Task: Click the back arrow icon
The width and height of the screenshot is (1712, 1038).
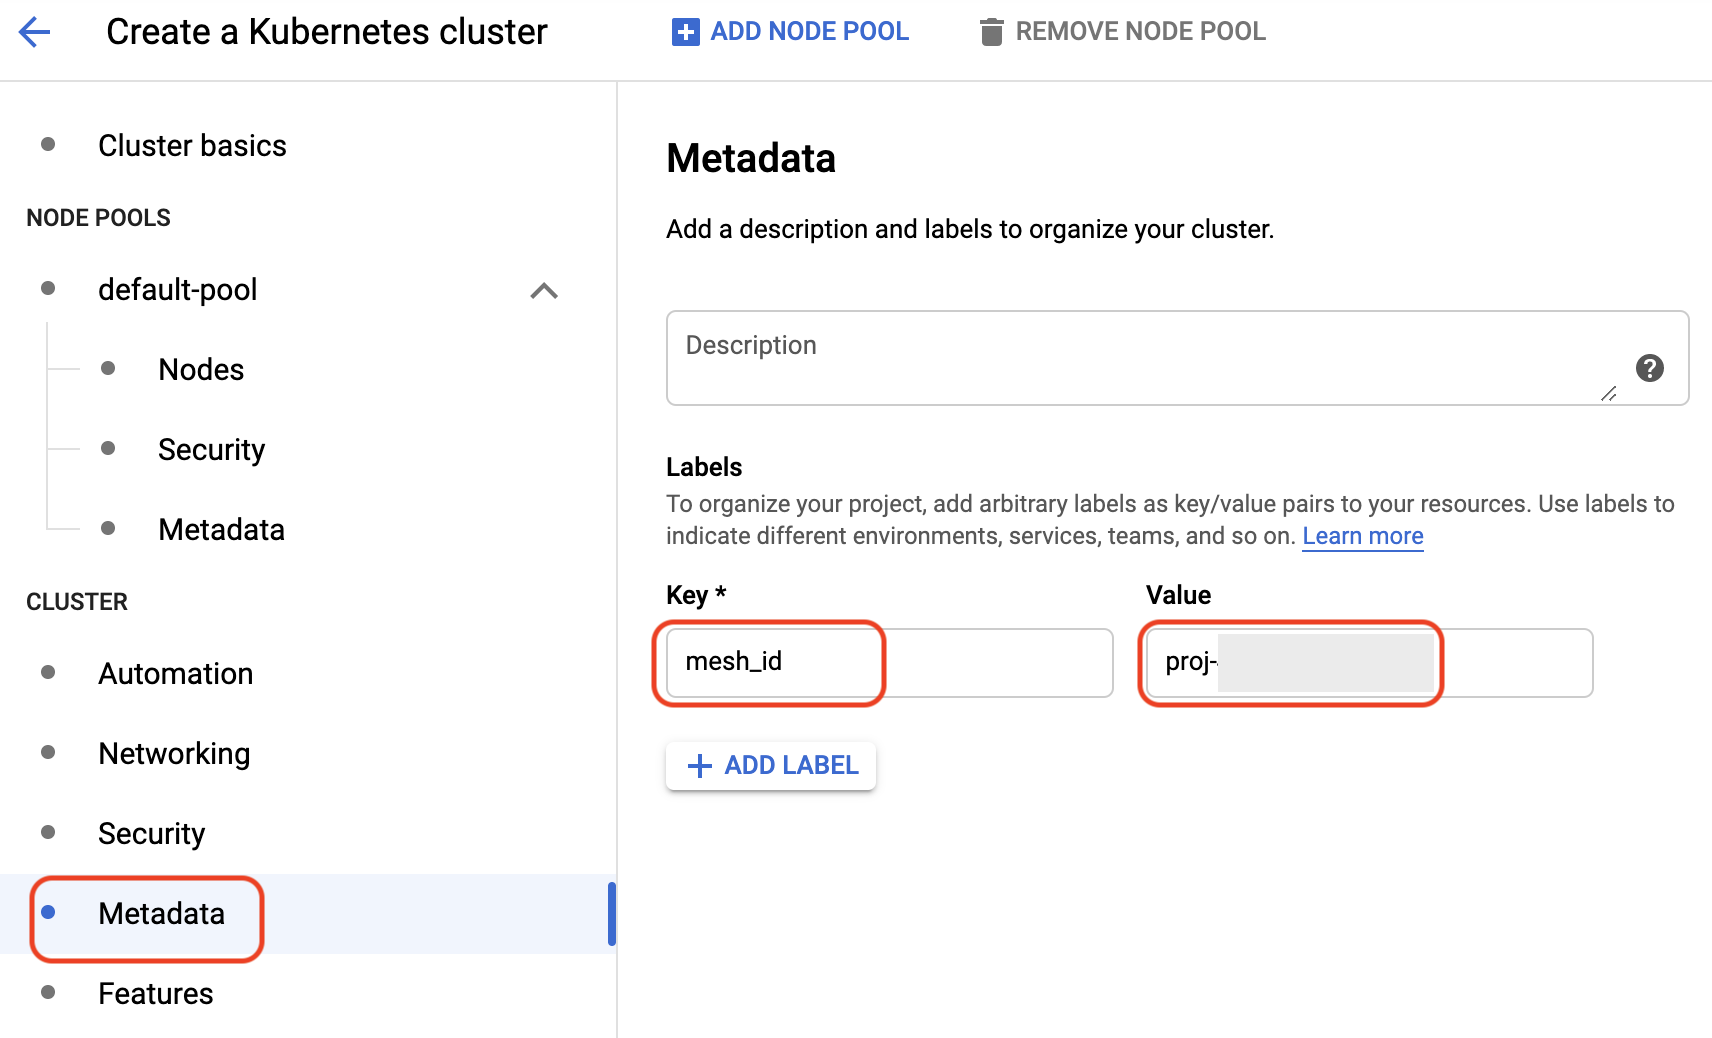Action: [35, 32]
